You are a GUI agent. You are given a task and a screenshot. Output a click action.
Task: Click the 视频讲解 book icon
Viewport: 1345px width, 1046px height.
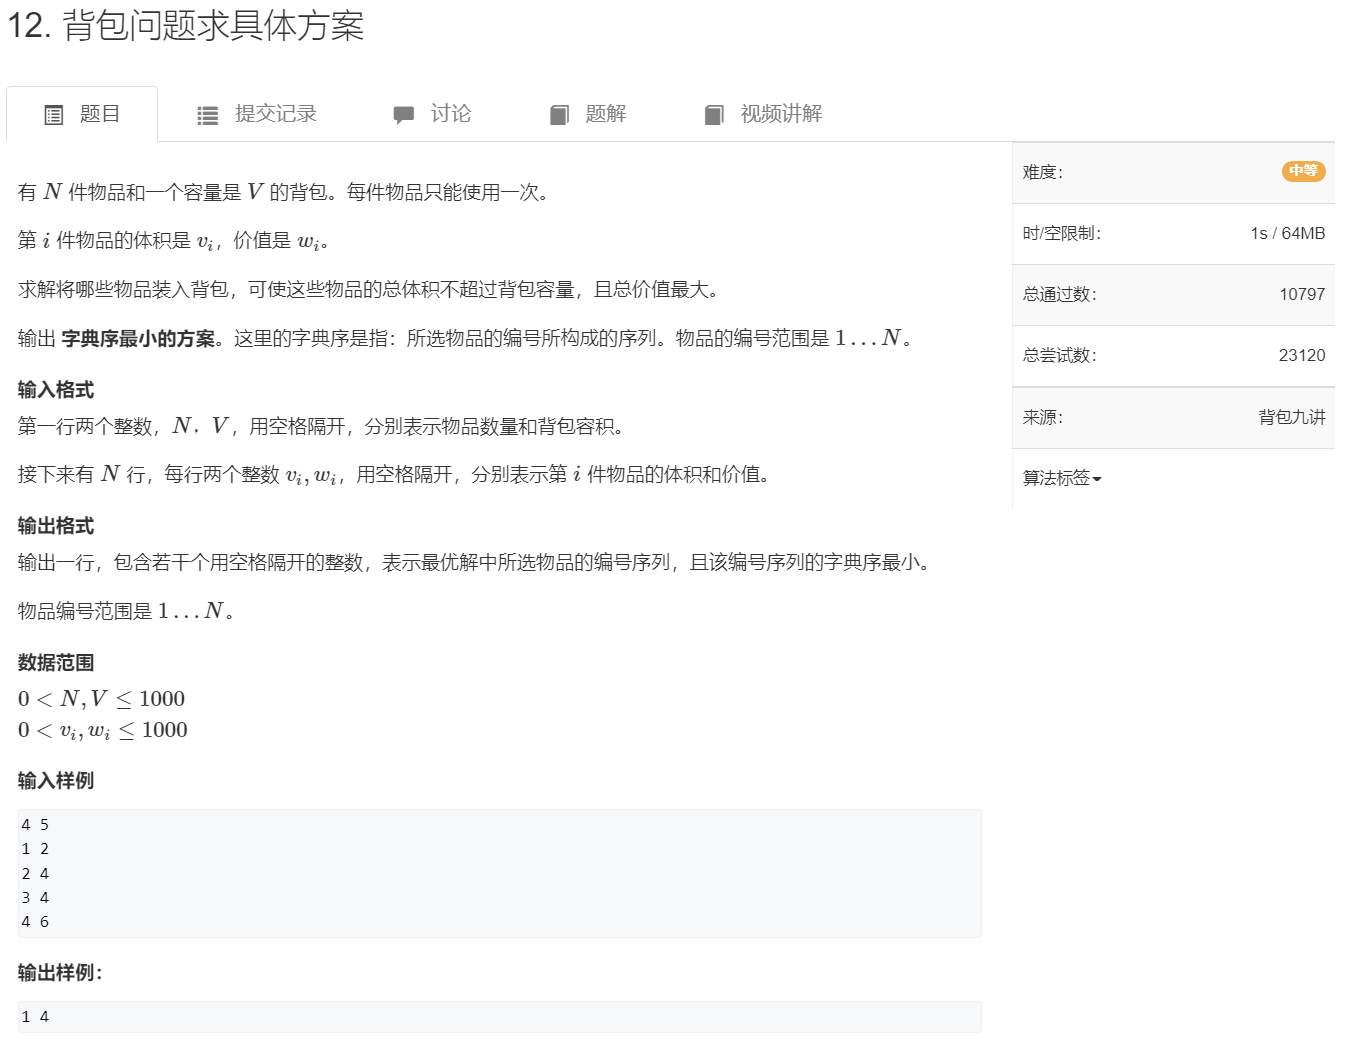[714, 115]
